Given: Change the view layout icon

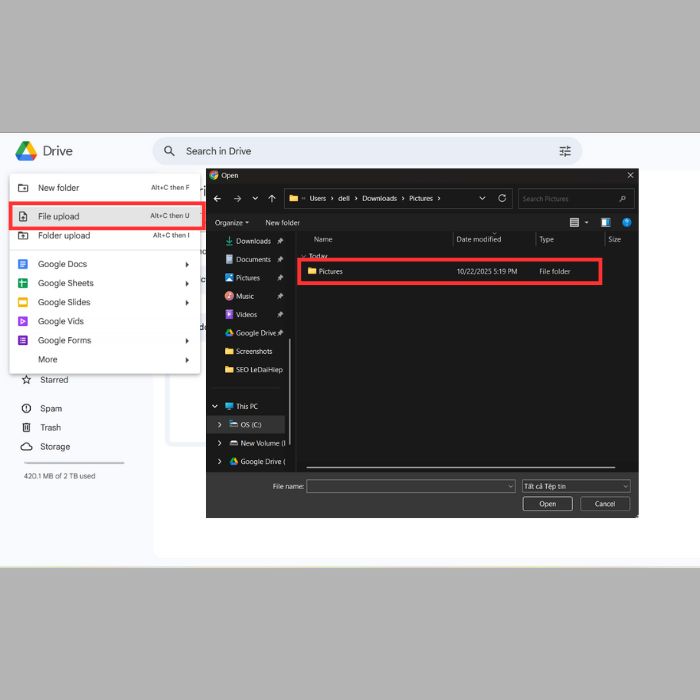Looking at the screenshot, I should click(574, 222).
